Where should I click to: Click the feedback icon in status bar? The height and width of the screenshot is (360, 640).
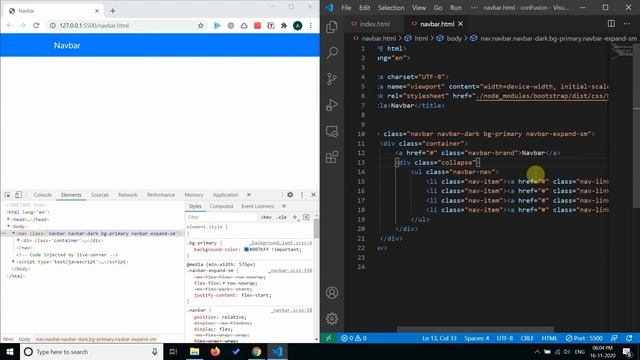coord(614,338)
